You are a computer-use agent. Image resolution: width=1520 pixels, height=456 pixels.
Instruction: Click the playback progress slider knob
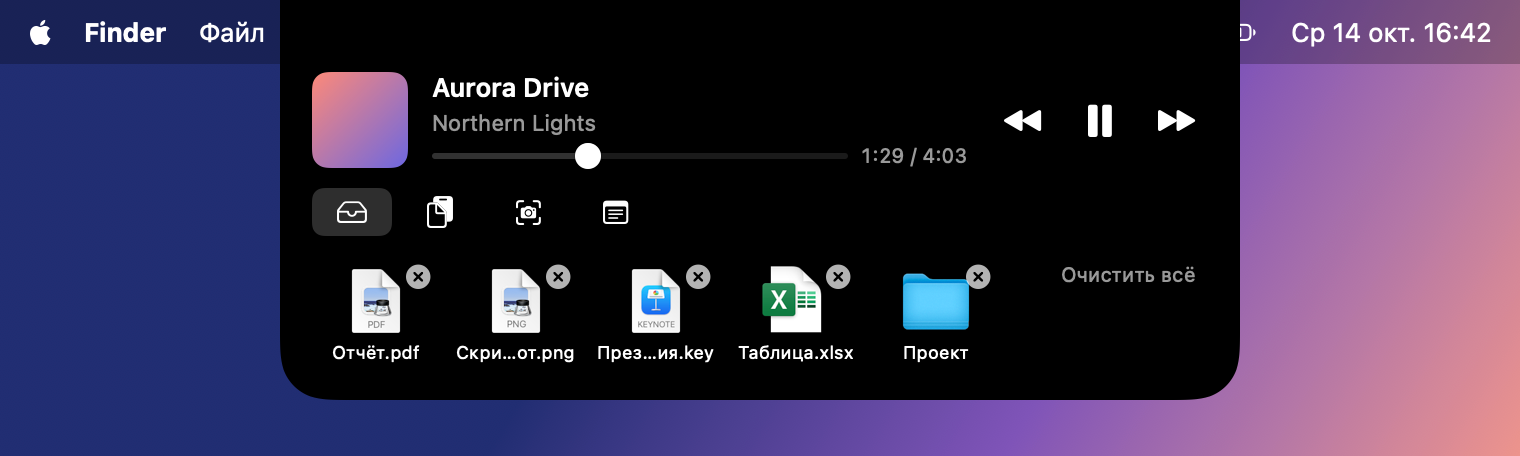(x=588, y=156)
